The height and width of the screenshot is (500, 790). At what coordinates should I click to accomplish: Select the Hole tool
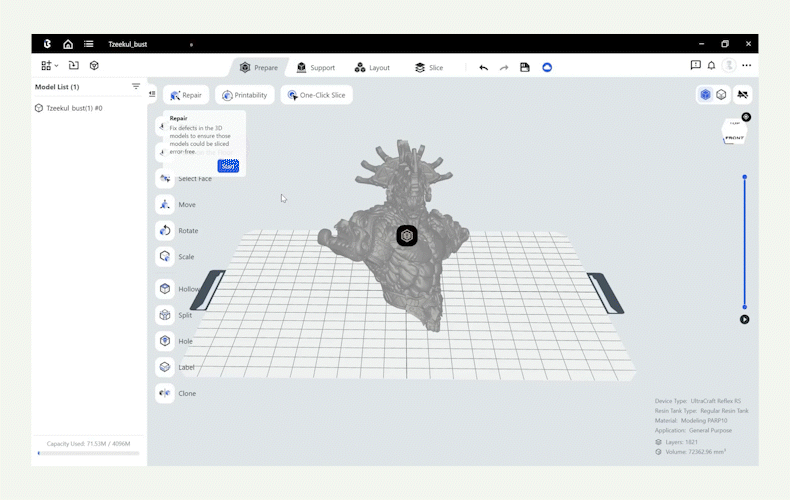click(x=165, y=341)
